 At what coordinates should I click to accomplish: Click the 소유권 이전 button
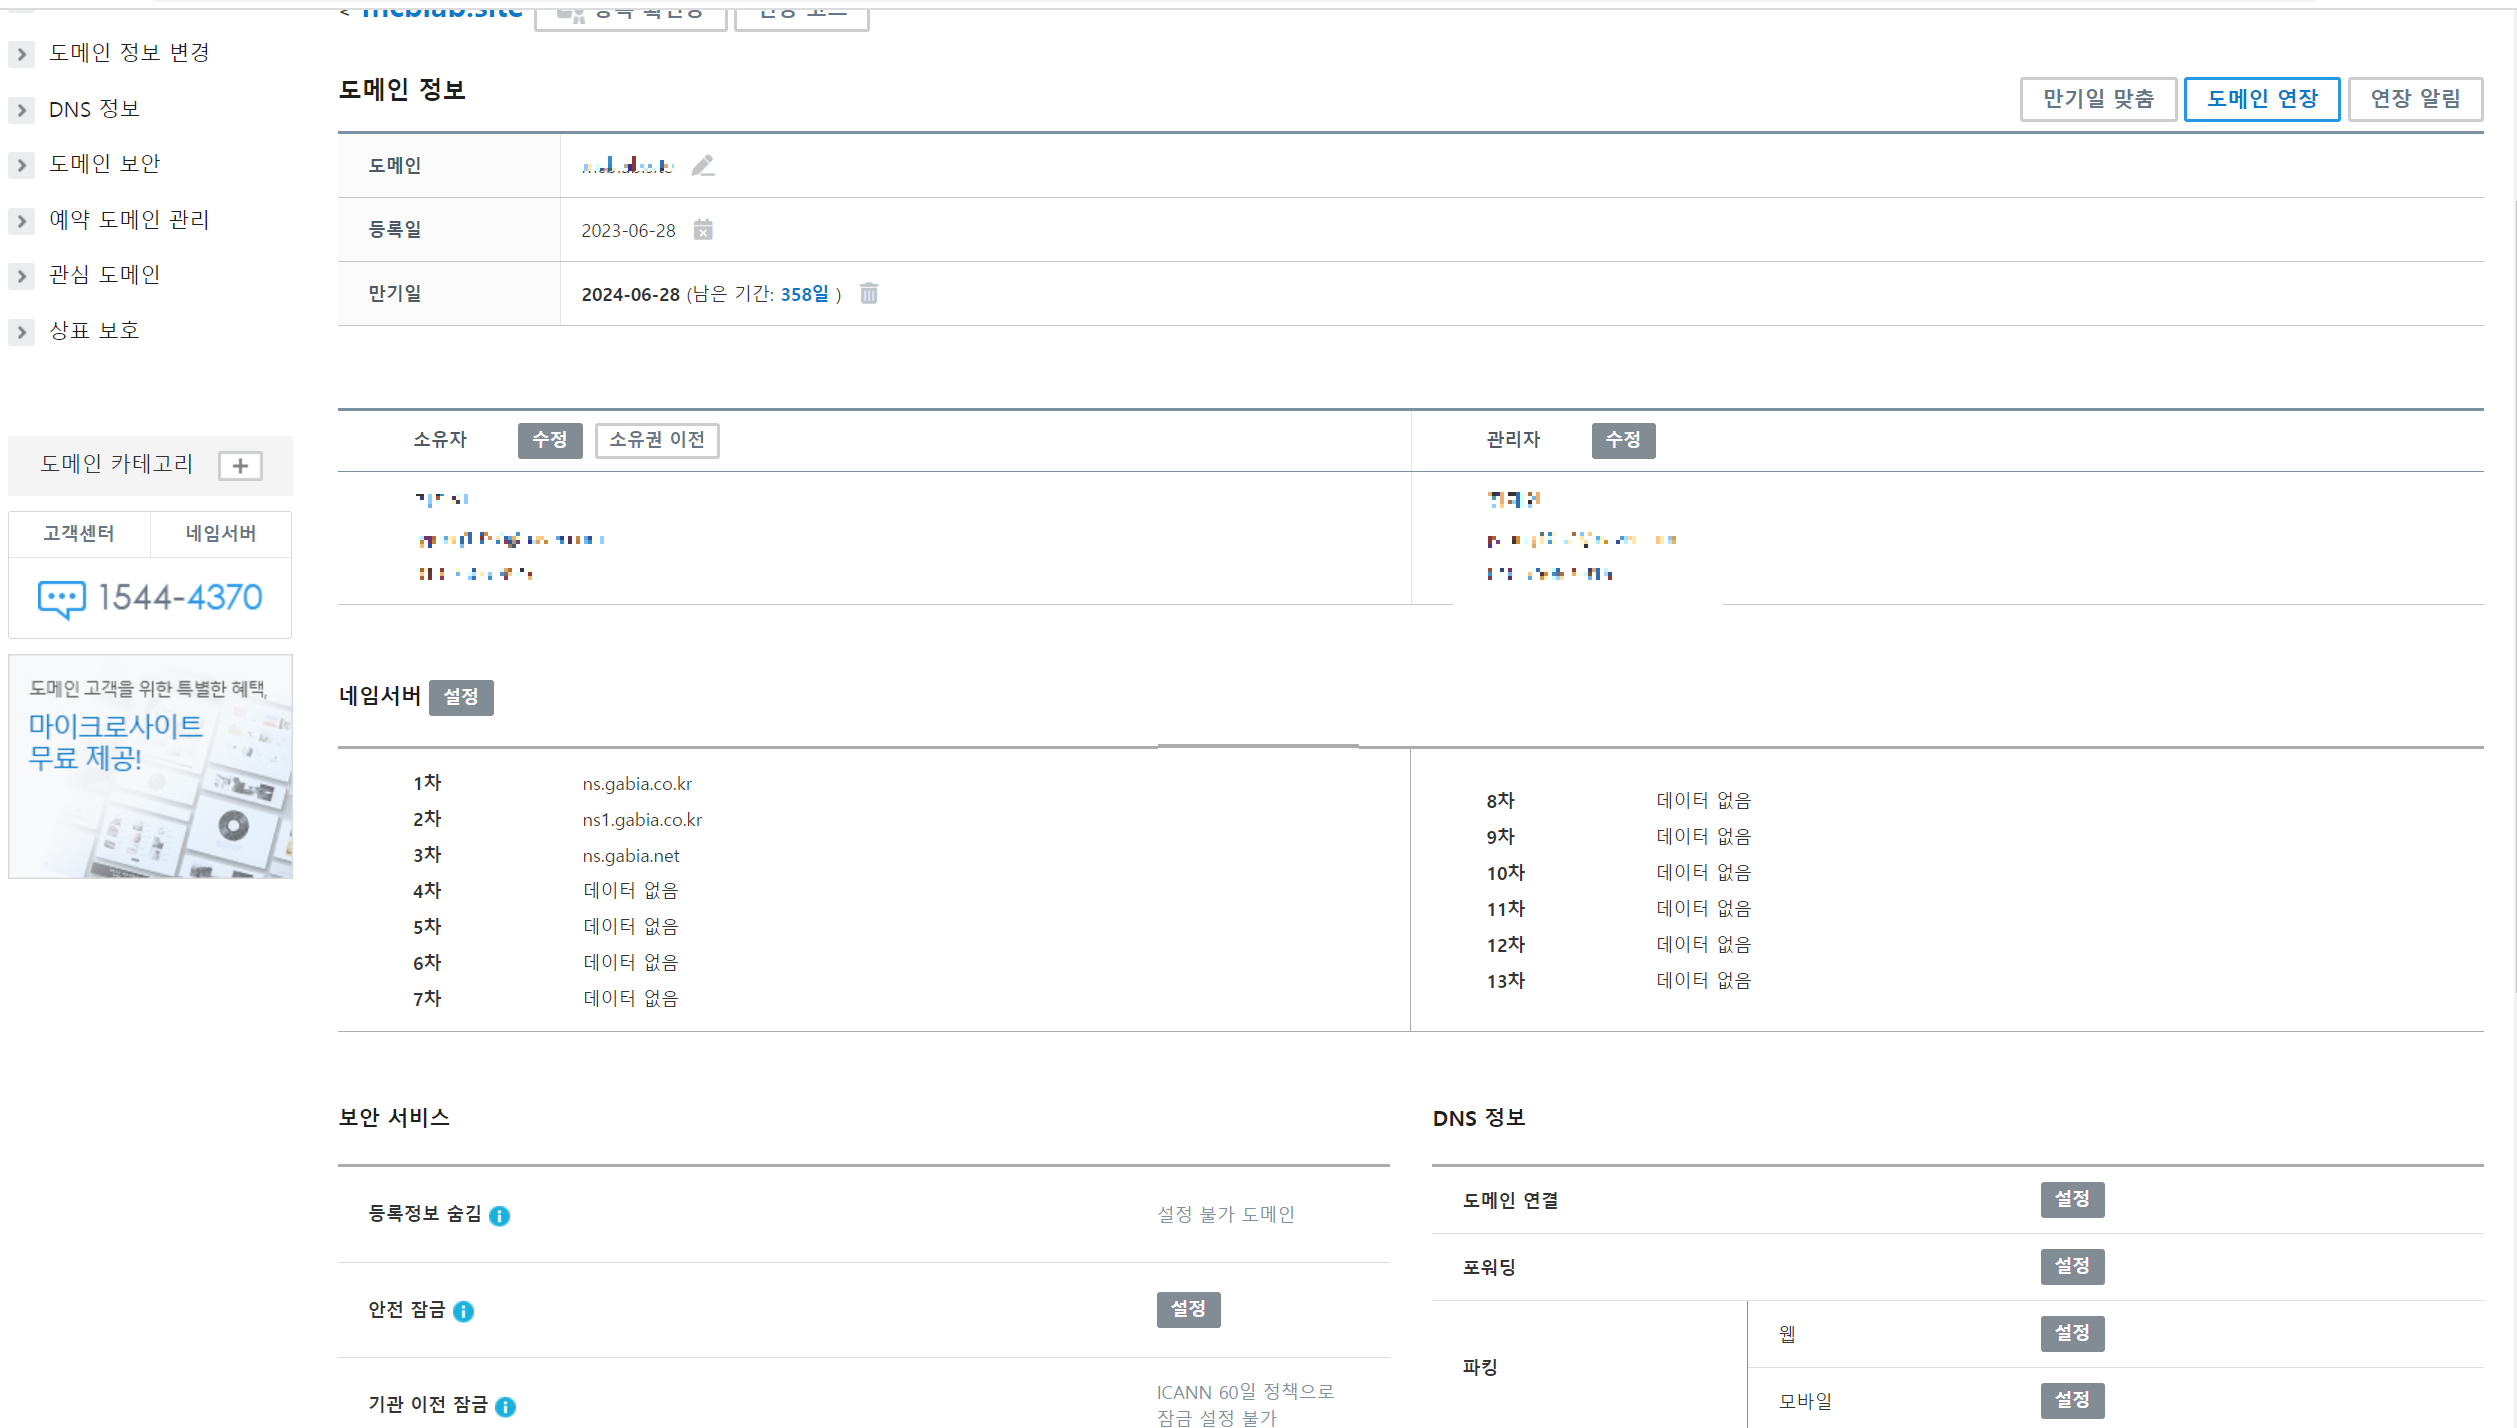point(656,440)
